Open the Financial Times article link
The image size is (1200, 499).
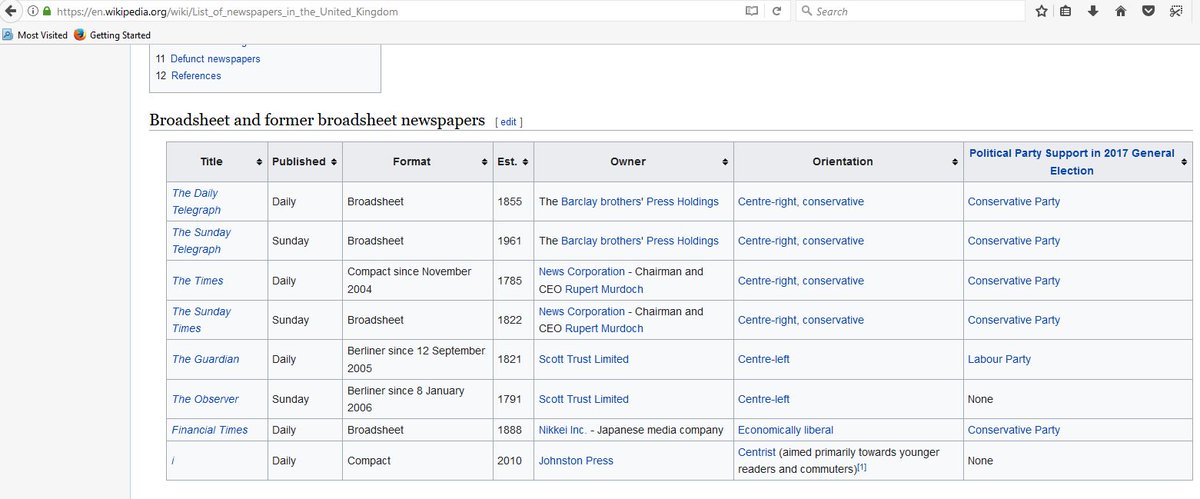210,430
